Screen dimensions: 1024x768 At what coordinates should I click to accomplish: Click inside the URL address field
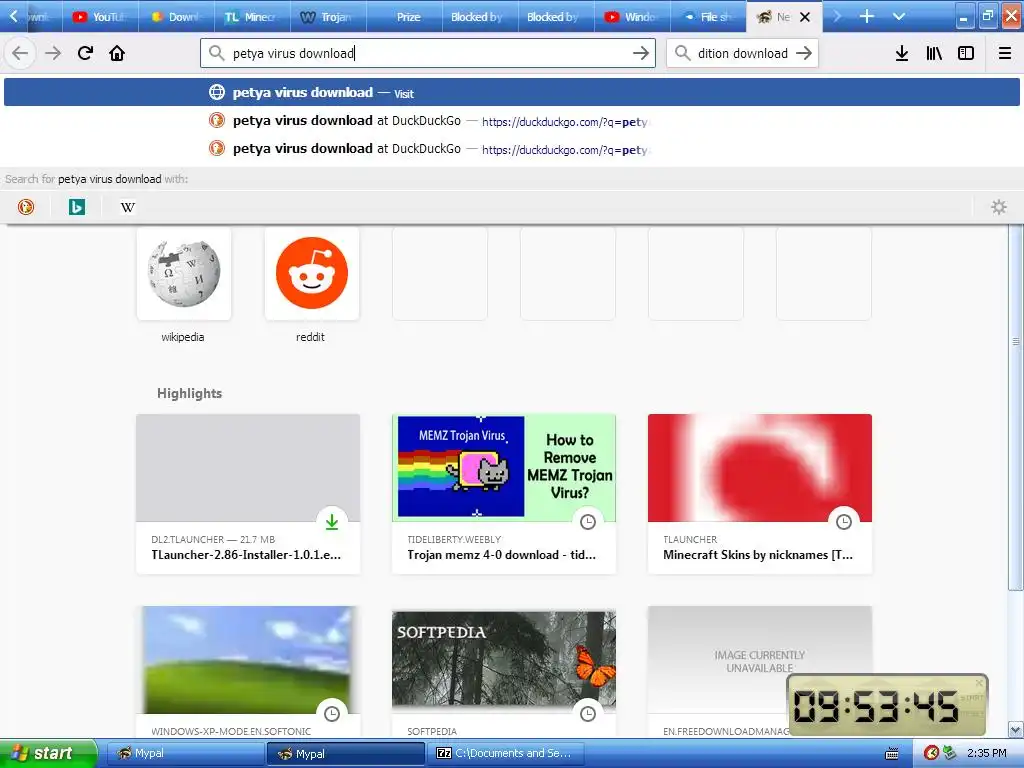click(x=428, y=54)
